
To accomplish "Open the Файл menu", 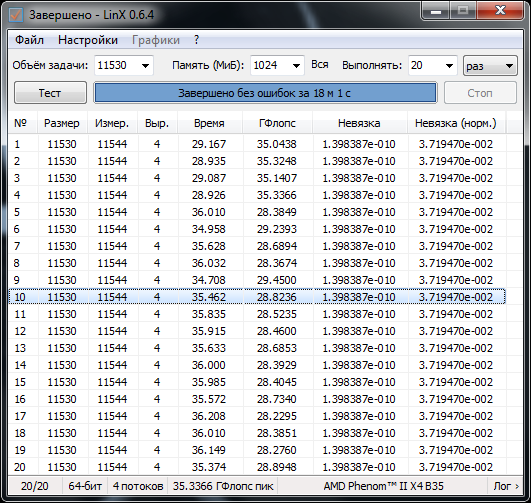I will click(29, 40).
